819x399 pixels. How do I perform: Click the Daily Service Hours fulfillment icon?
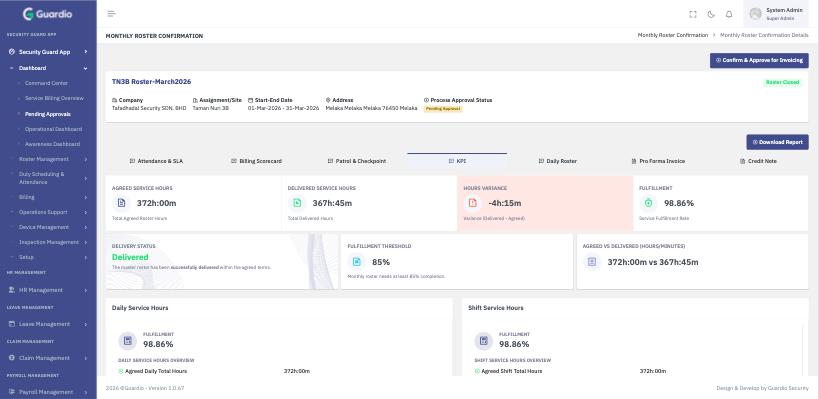coord(127,341)
